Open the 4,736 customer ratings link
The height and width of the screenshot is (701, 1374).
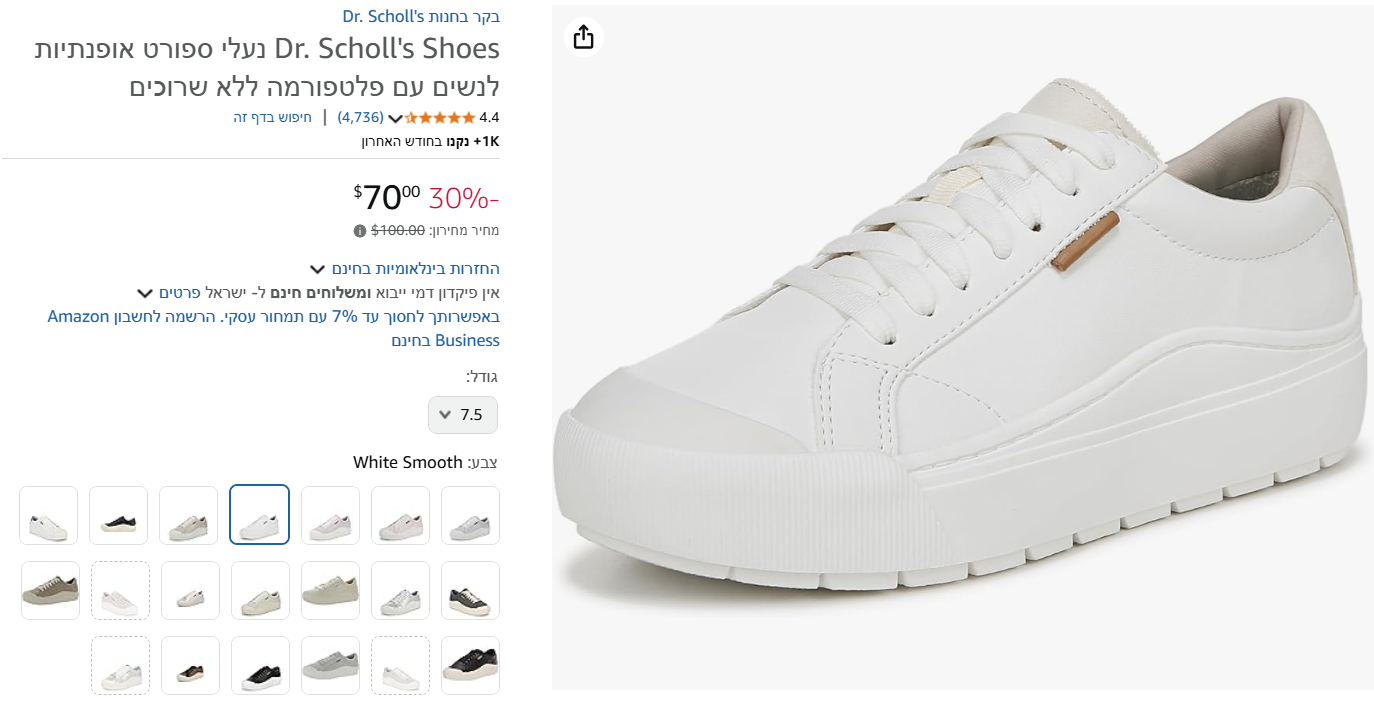coord(360,117)
